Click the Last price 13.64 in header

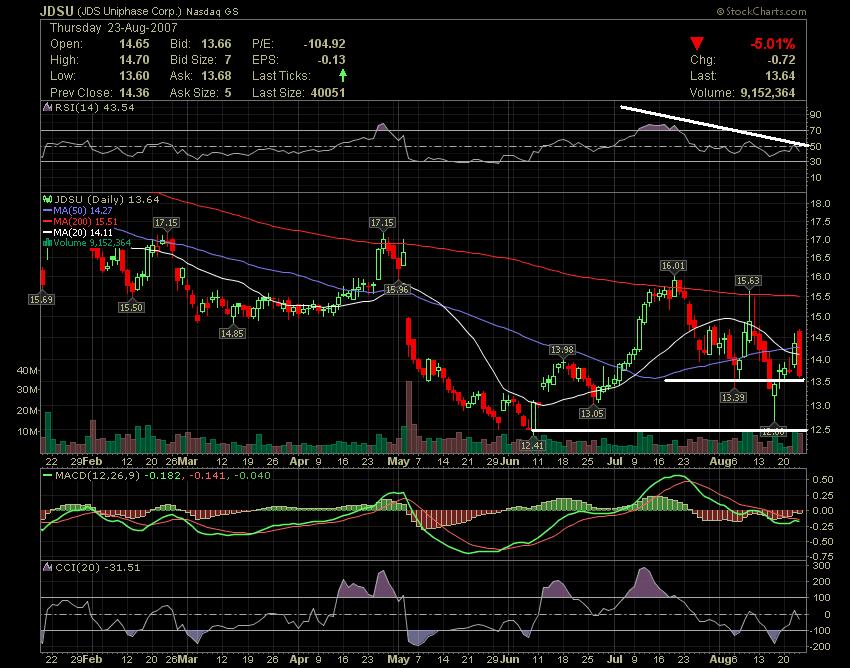(x=780, y=76)
